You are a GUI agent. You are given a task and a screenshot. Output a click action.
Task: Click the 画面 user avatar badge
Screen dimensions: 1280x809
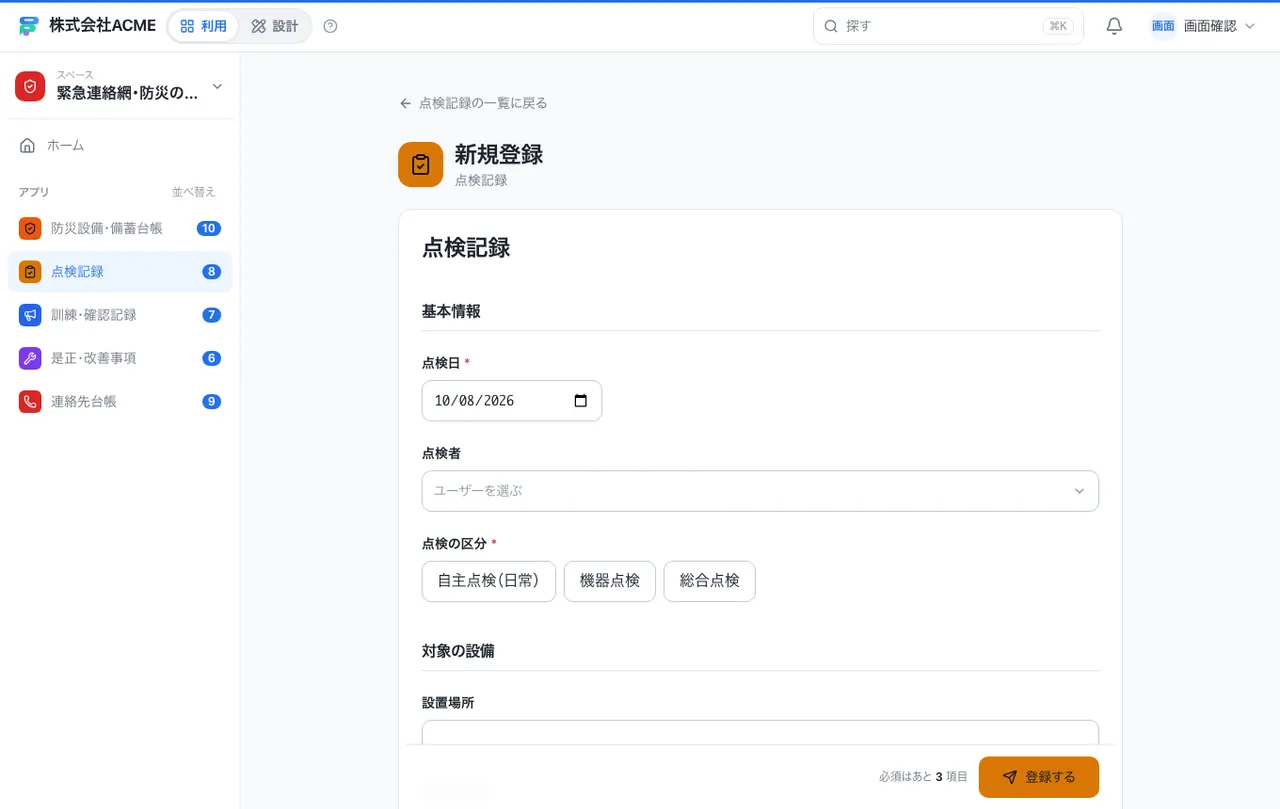[x=1163, y=26]
